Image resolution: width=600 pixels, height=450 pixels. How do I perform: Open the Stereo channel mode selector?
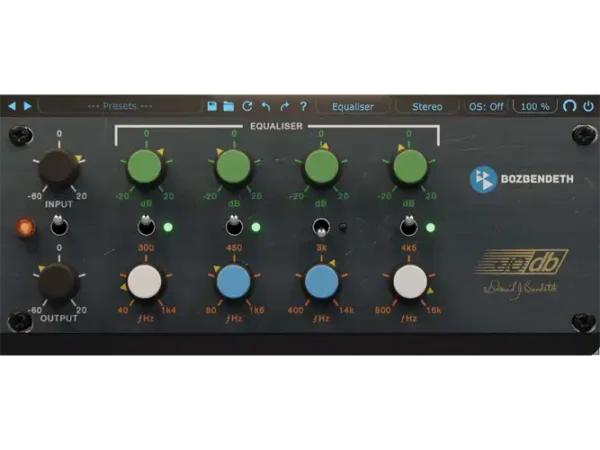pyautogui.click(x=427, y=106)
